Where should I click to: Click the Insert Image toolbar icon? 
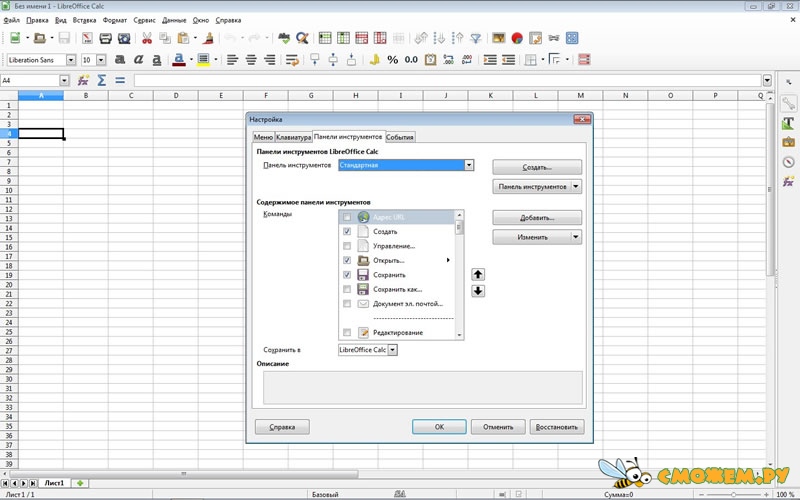point(498,38)
